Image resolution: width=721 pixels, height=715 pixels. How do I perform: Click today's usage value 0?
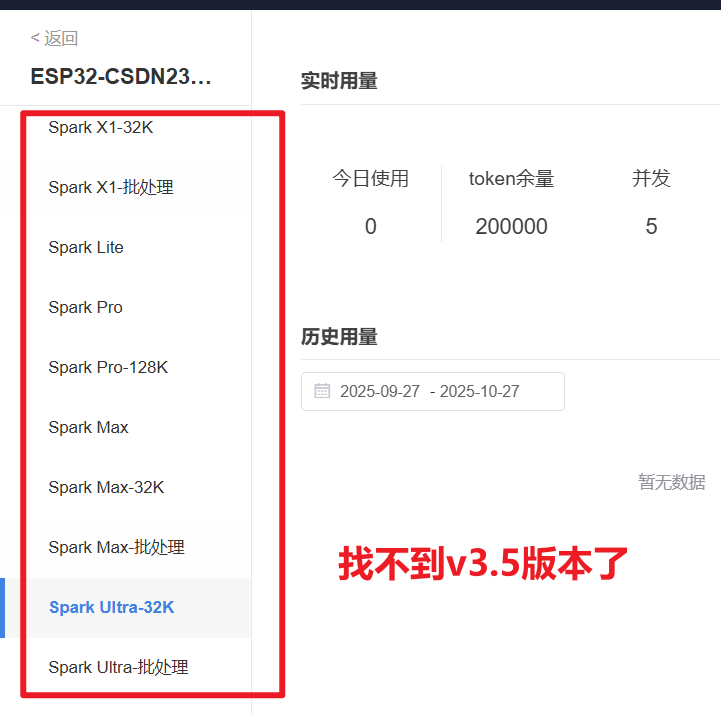(x=371, y=226)
